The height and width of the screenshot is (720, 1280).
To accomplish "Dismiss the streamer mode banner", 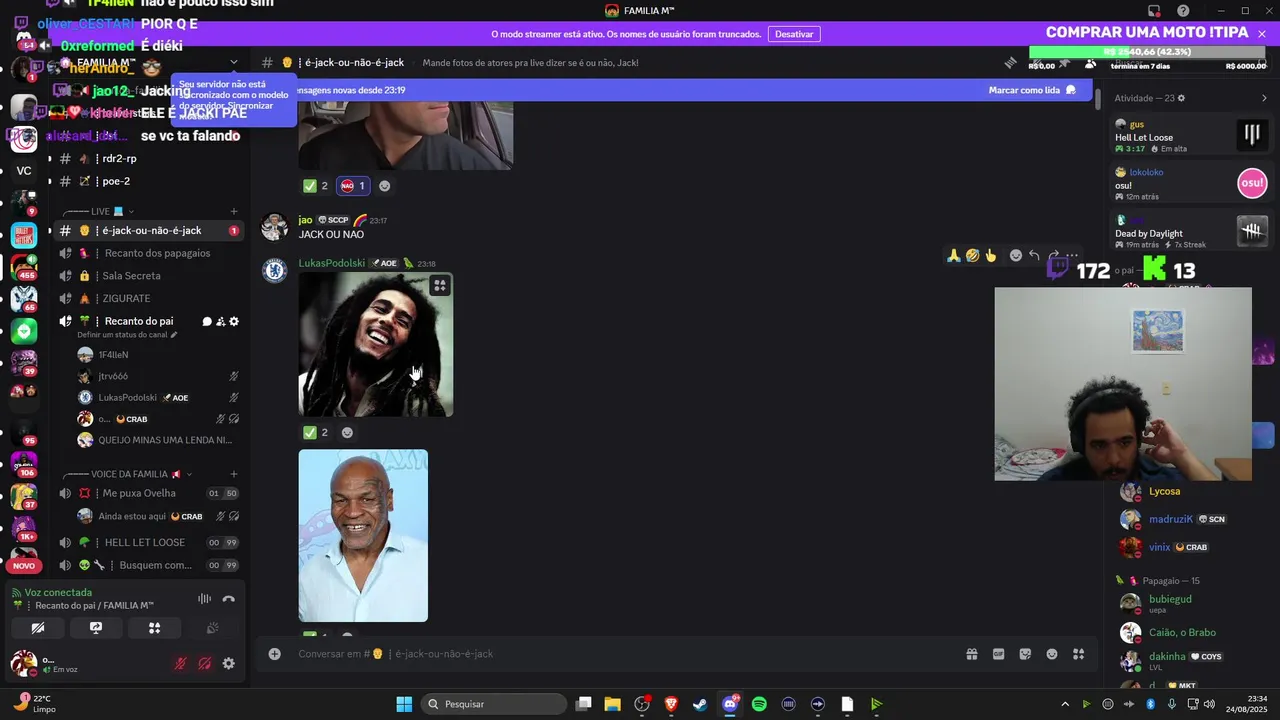I will point(1262,34).
